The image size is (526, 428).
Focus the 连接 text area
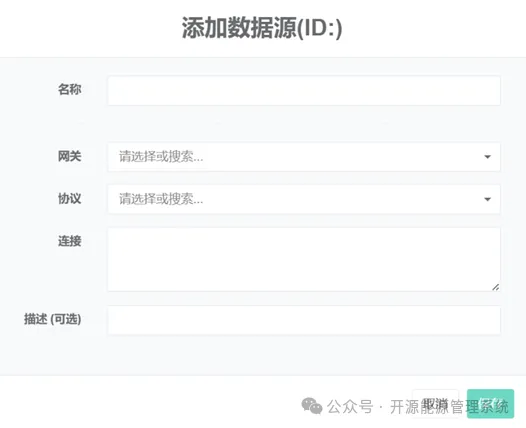(304, 259)
